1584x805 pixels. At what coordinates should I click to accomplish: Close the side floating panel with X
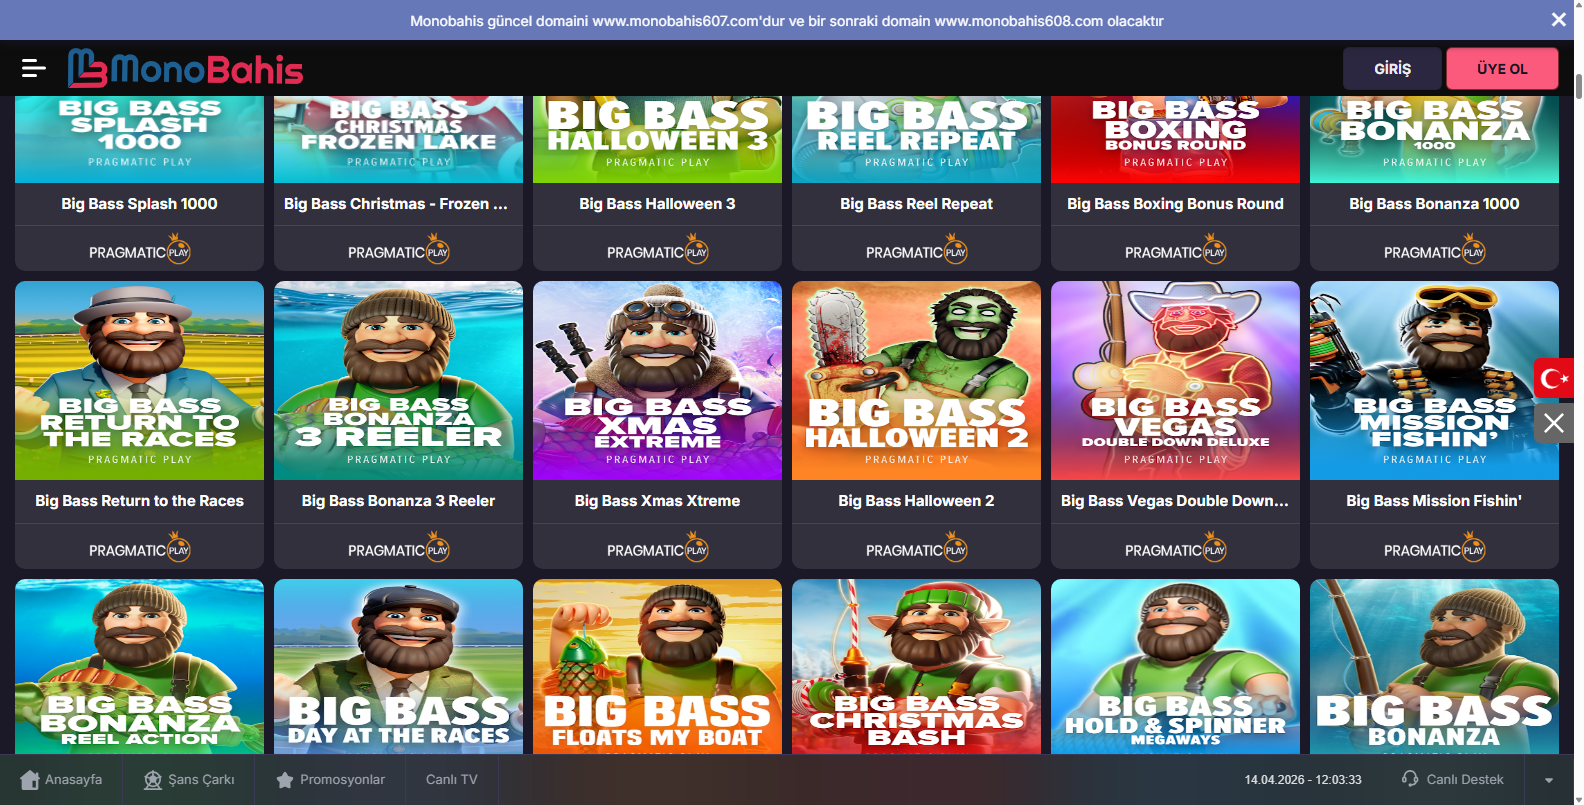(1554, 423)
